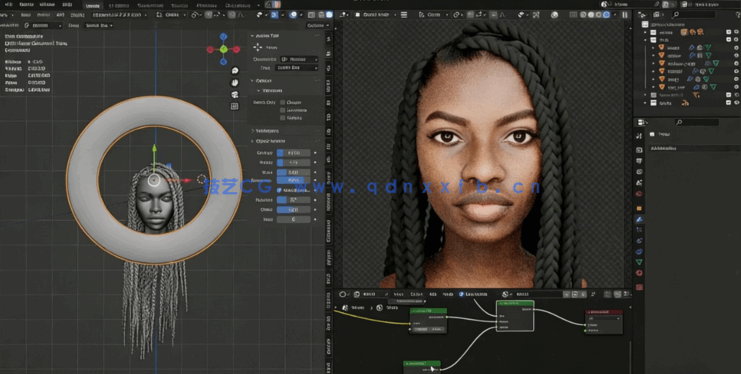Toggle the Use Nodes checkbox in node editor
741x374 pixels.
[x=461, y=294]
